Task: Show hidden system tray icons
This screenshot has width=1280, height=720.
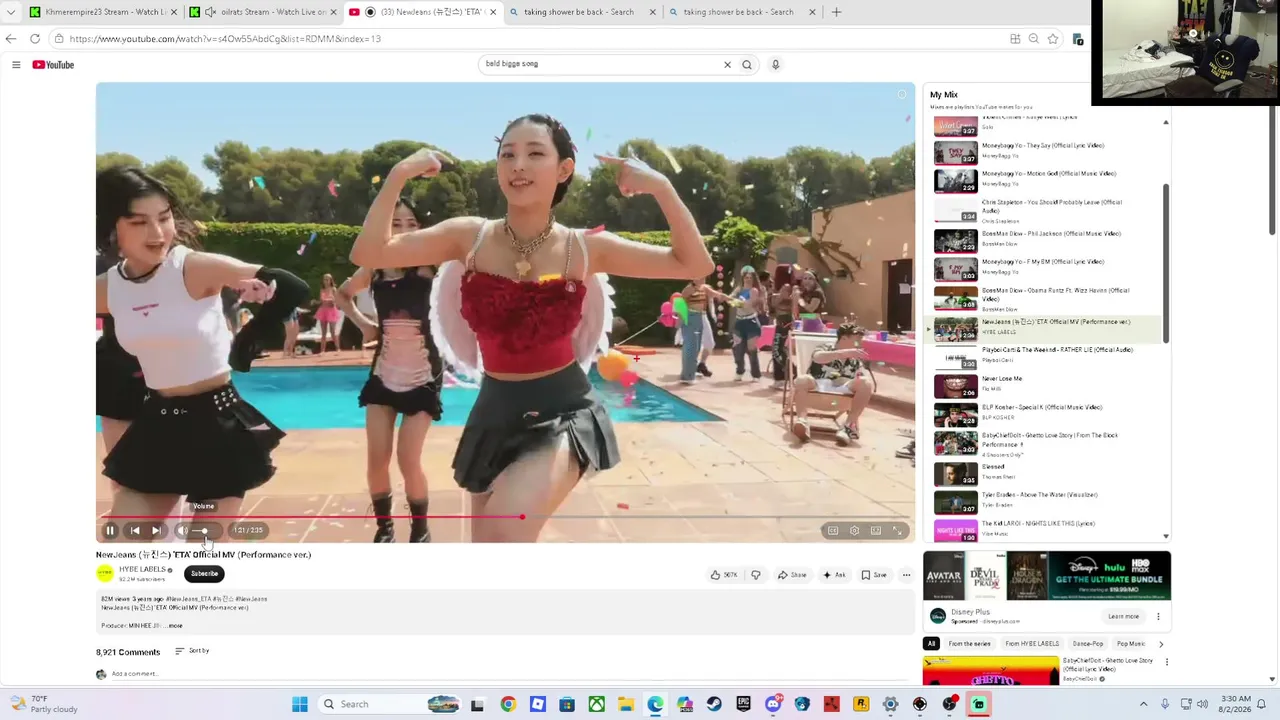Action: [1144, 704]
